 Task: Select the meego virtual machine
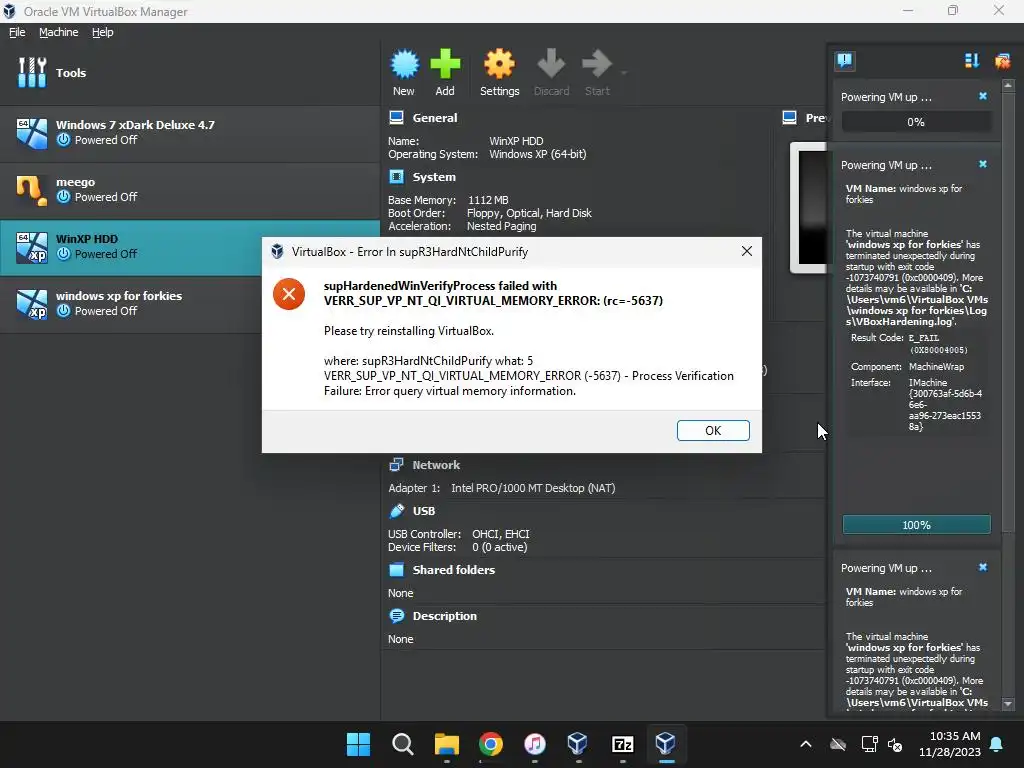189,189
